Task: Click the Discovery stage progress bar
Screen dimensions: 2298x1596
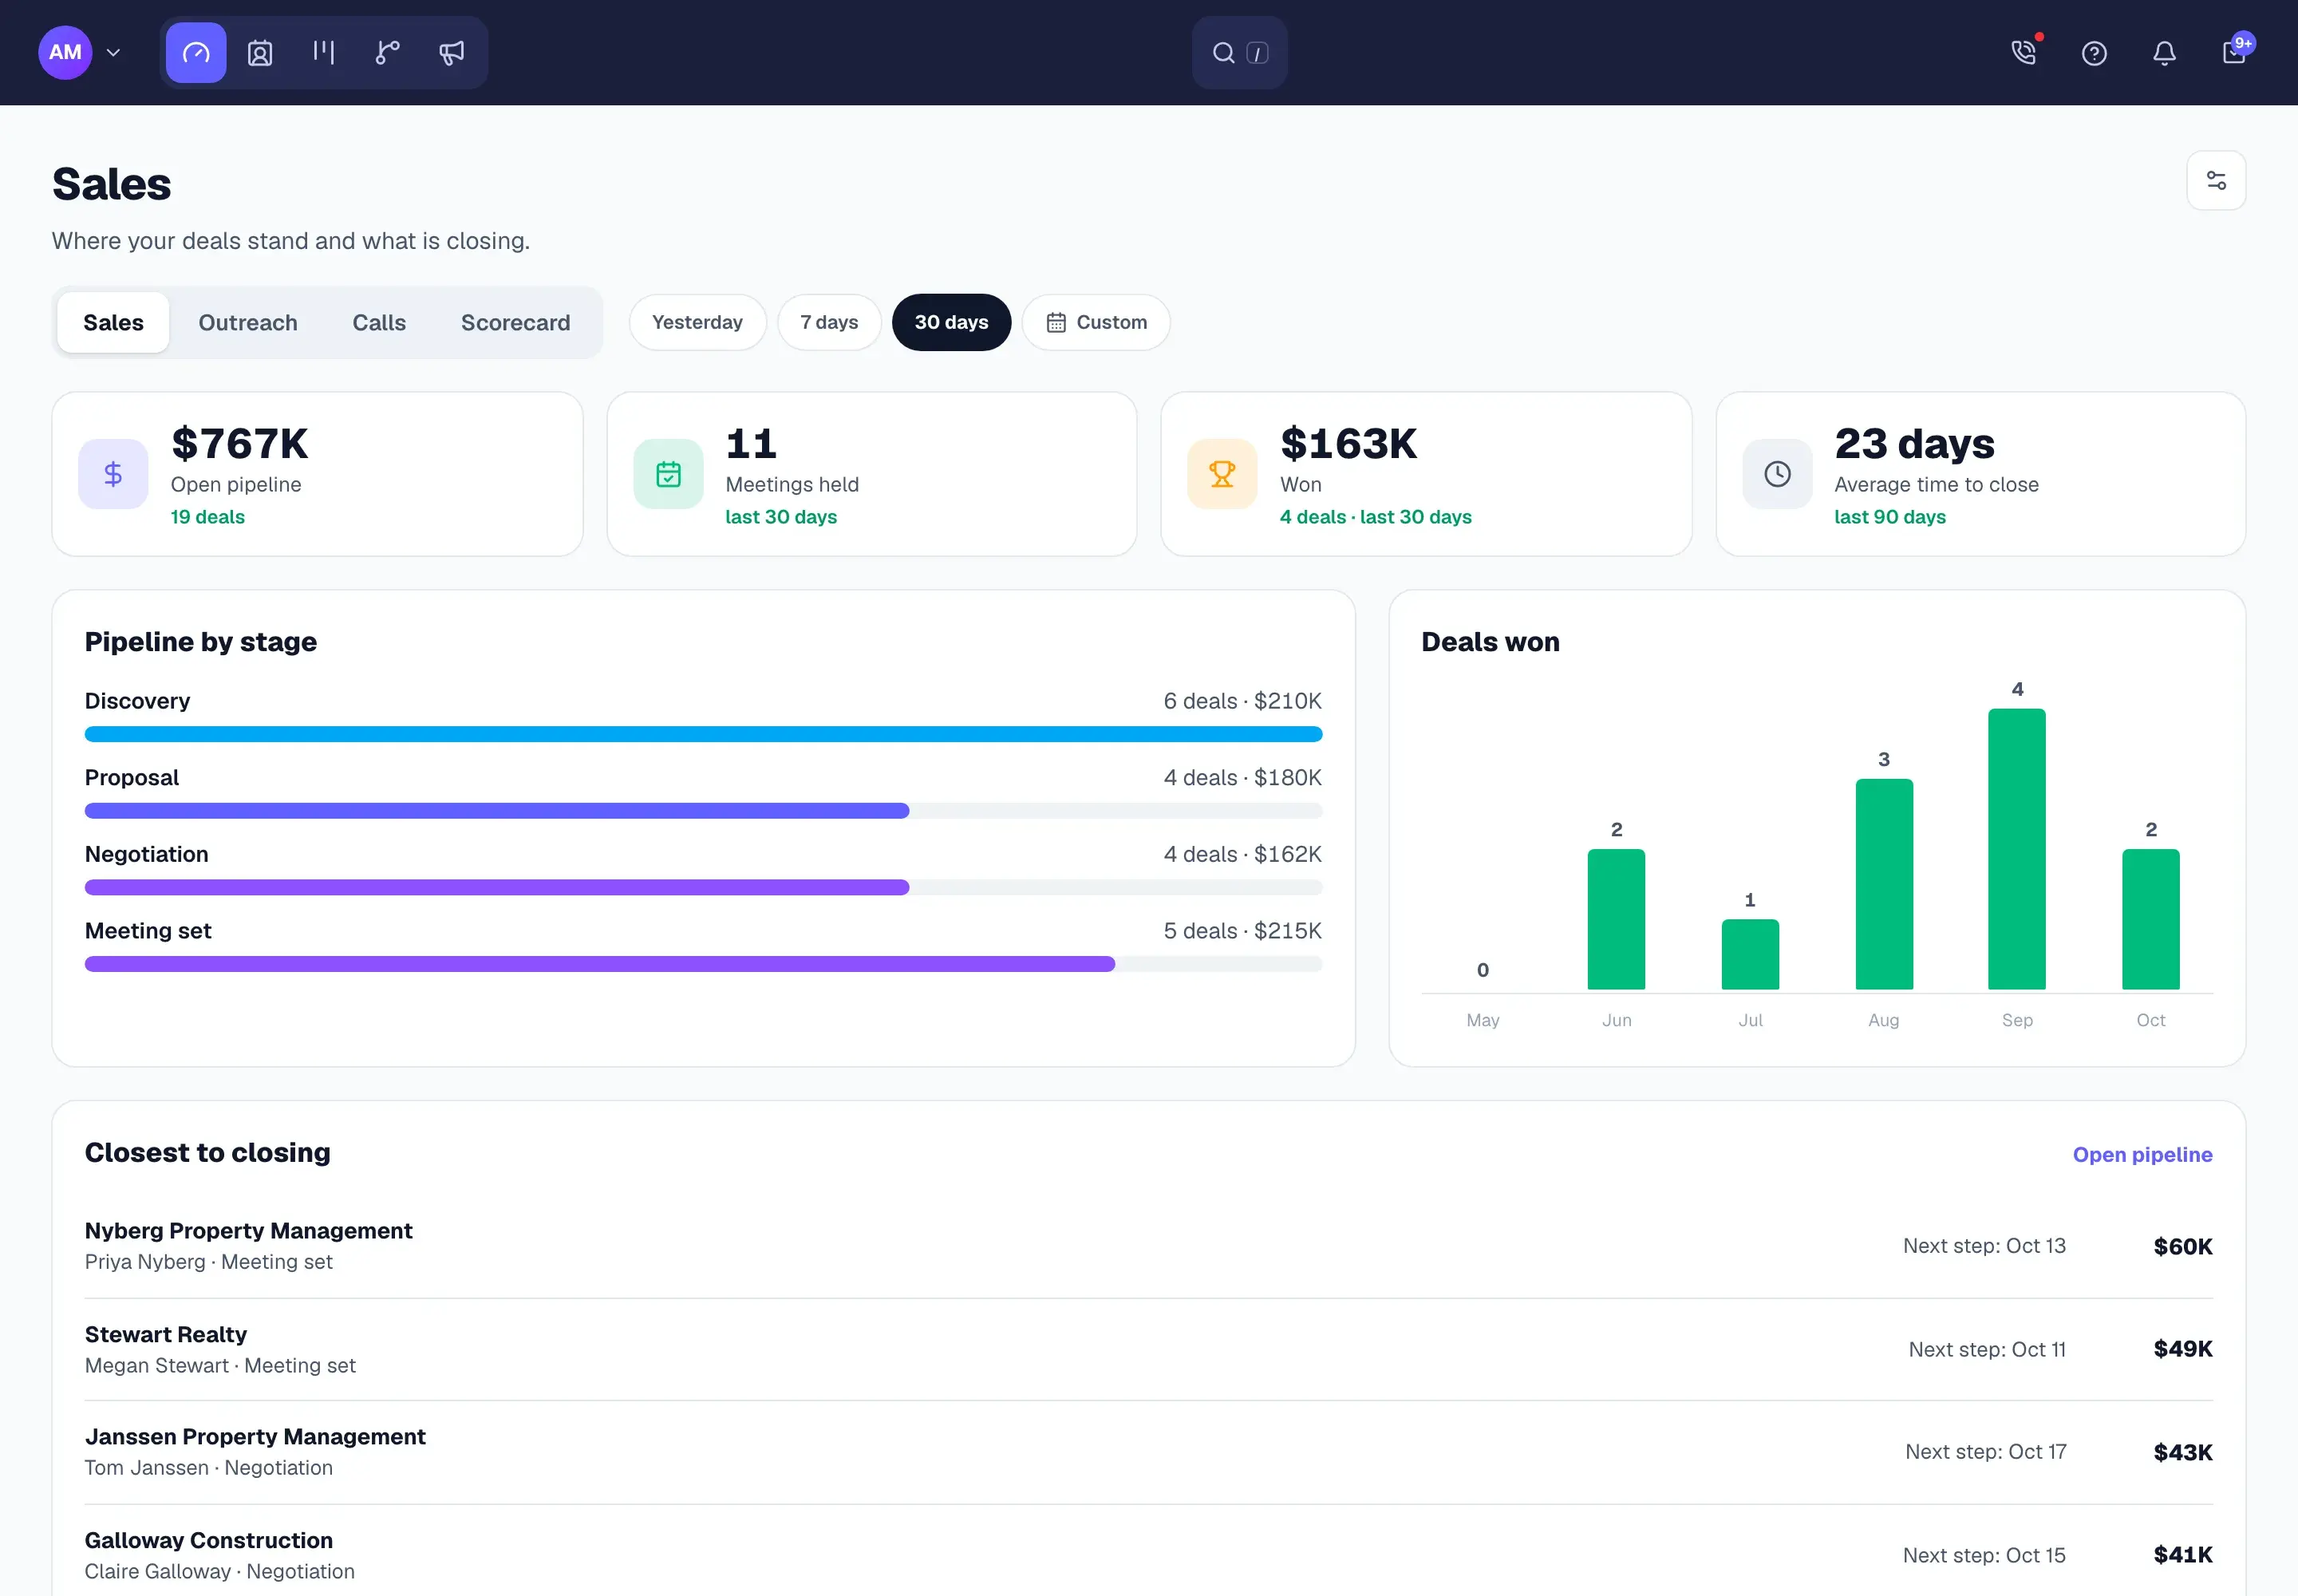Action: (703, 735)
